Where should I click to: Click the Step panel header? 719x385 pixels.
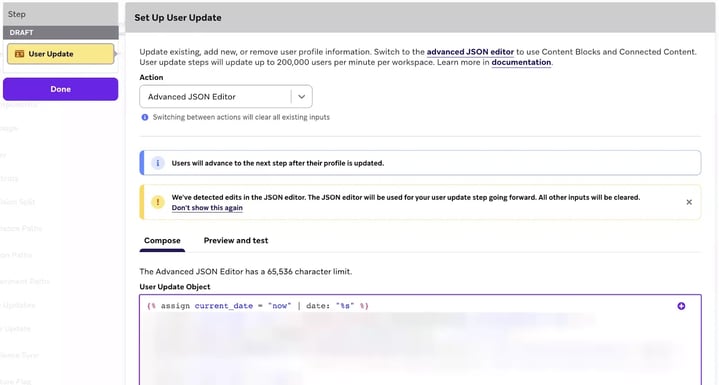[61, 14]
